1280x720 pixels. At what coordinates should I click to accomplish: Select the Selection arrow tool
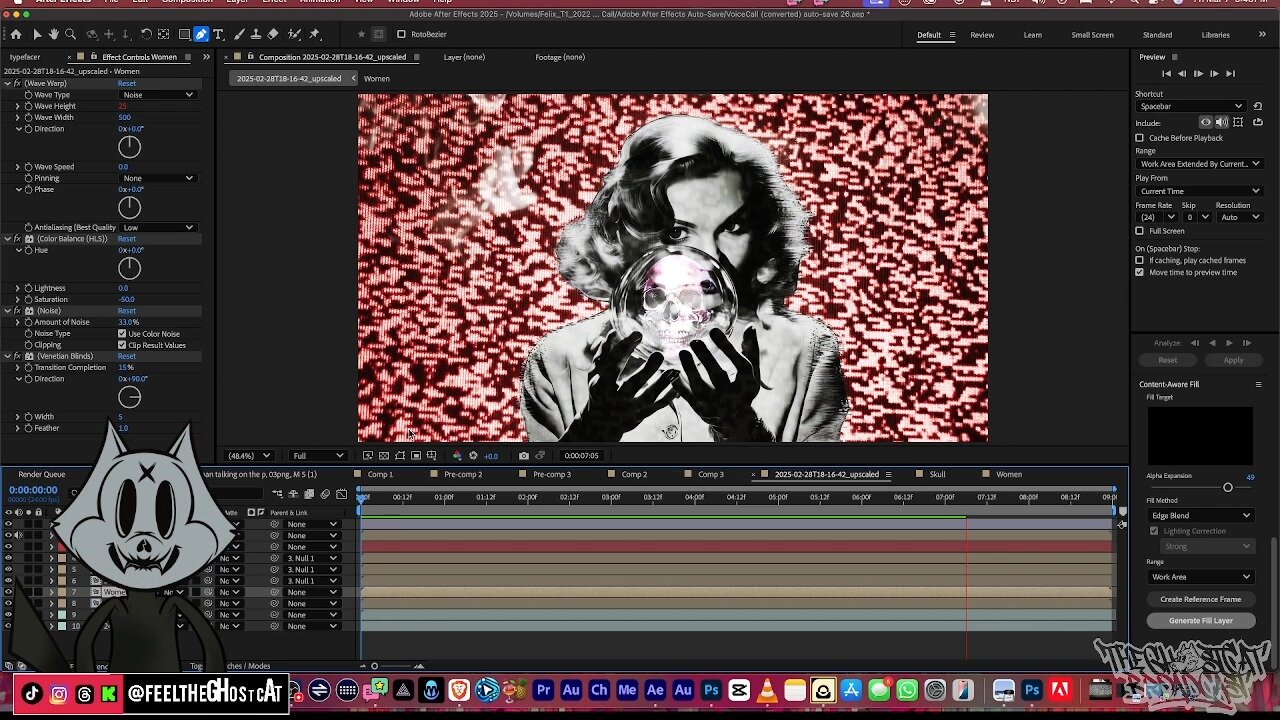tap(37, 34)
